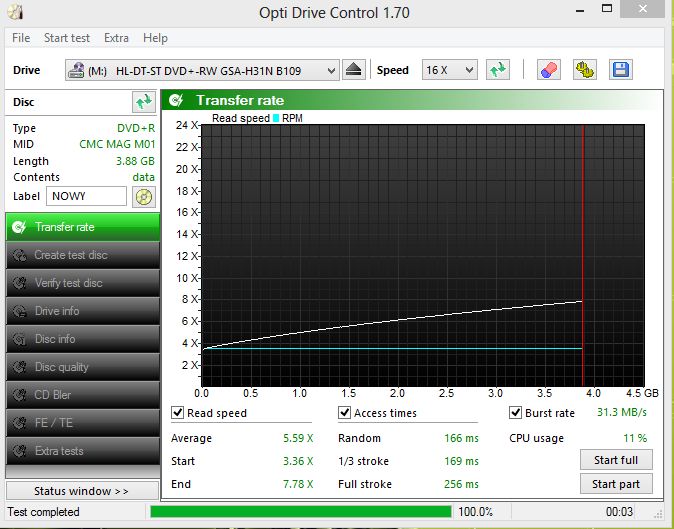
Task: Maximize the Opti Drive Control window
Action: 607,9
